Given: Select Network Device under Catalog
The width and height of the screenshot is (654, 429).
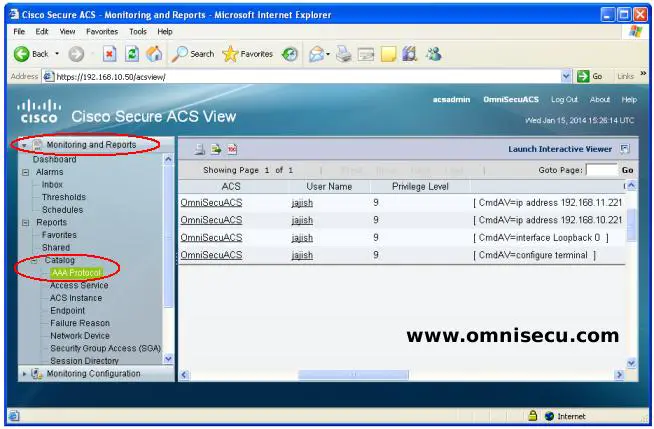Looking at the screenshot, I should pos(80,336).
